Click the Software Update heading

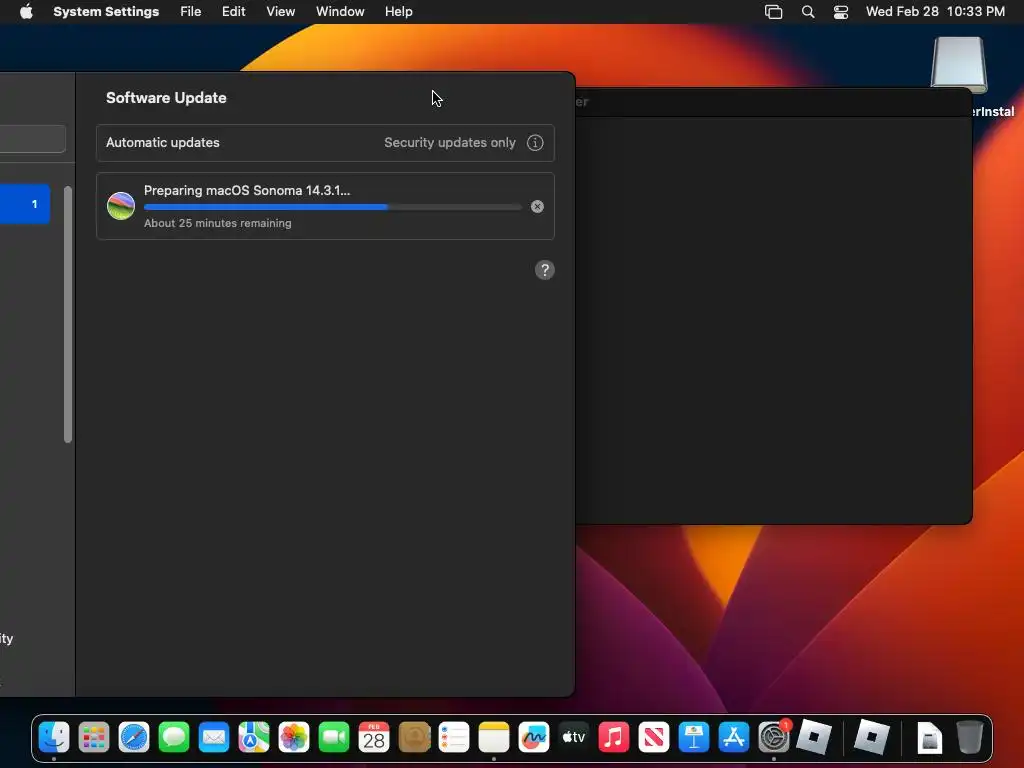[x=166, y=98]
